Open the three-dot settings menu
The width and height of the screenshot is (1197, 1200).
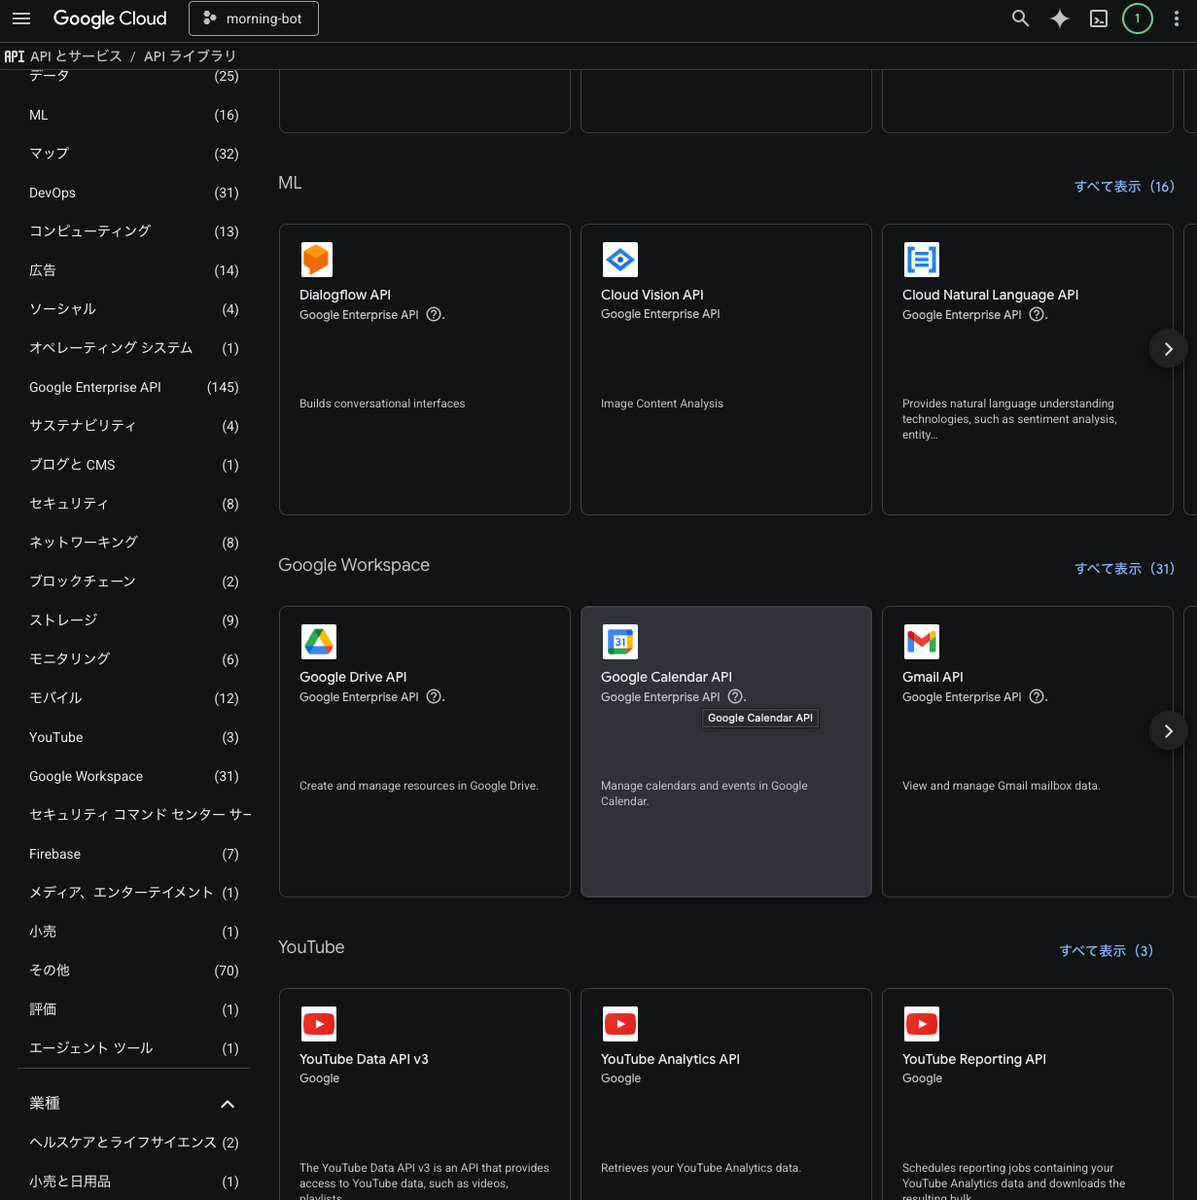1176,18
